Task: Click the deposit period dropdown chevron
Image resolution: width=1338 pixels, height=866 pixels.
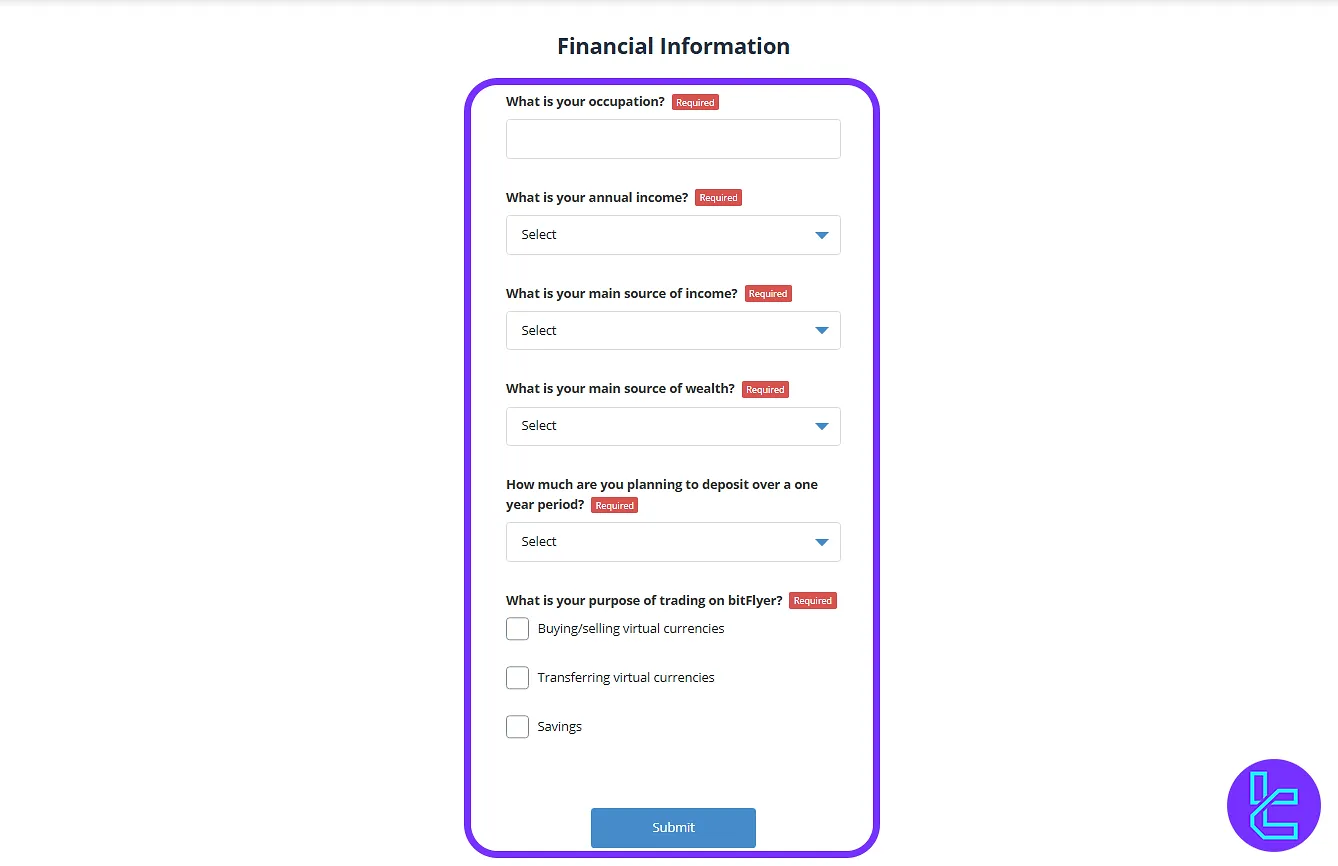Action: click(x=822, y=541)
